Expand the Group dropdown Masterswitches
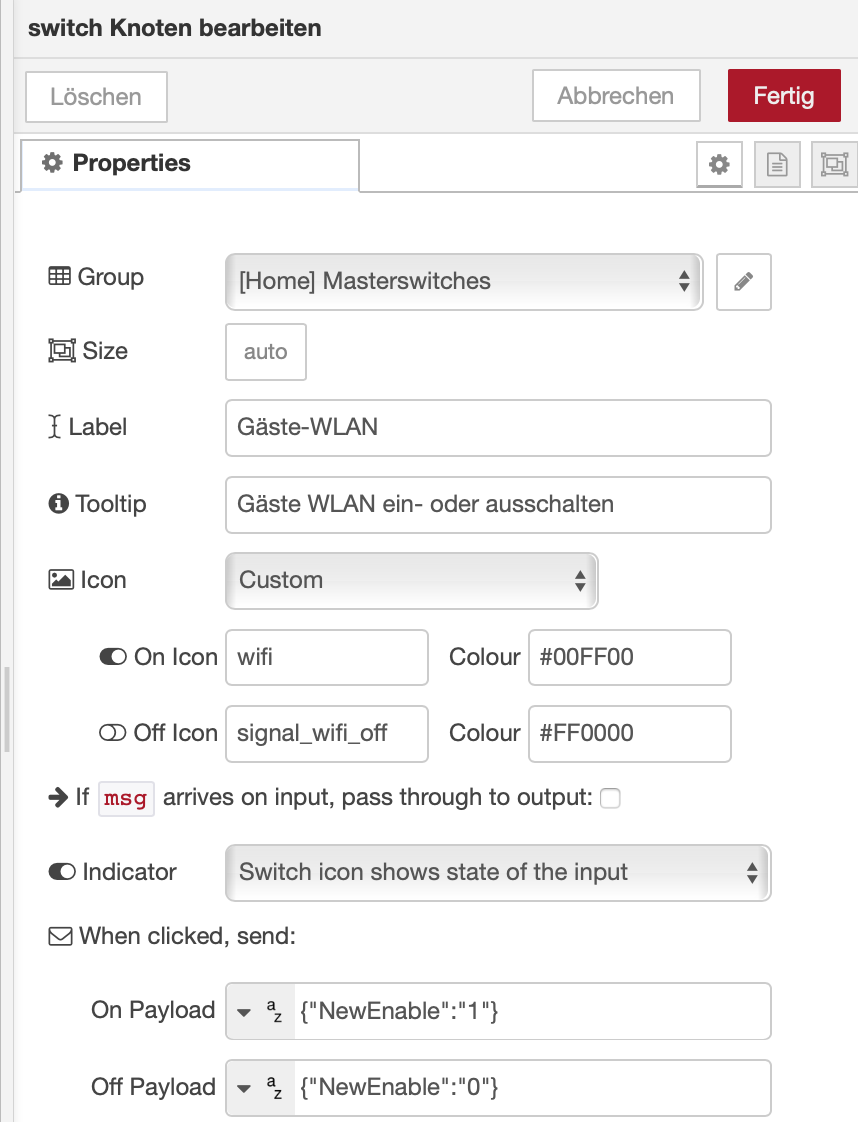This screenshot has width=858, height=1122. [x=464, y=281]
